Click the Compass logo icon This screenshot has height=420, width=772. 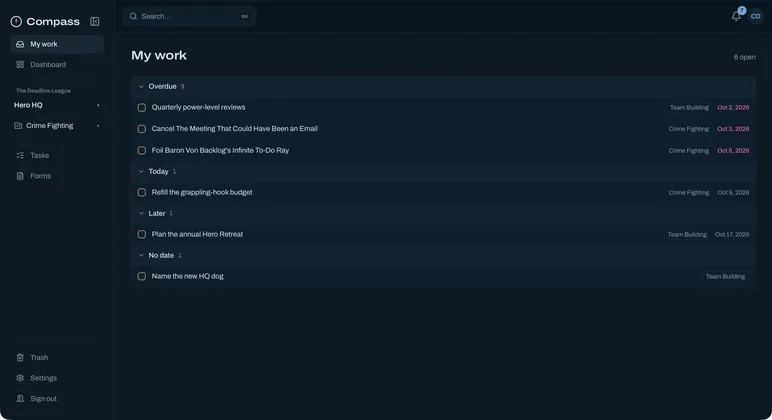(x=16, y=21)
